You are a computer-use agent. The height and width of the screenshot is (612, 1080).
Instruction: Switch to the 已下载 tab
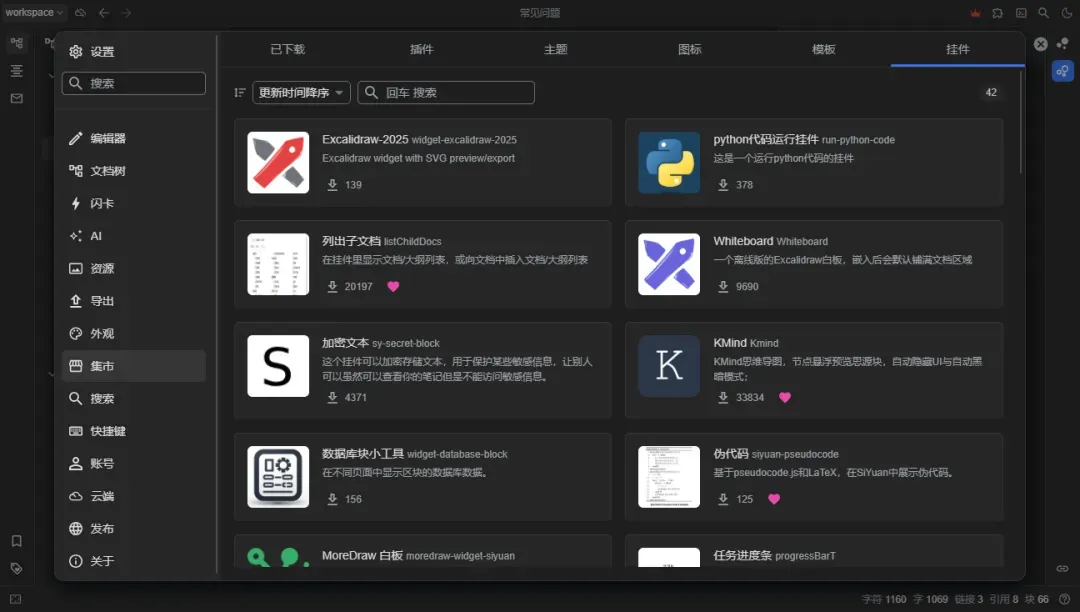click(287, 49)
